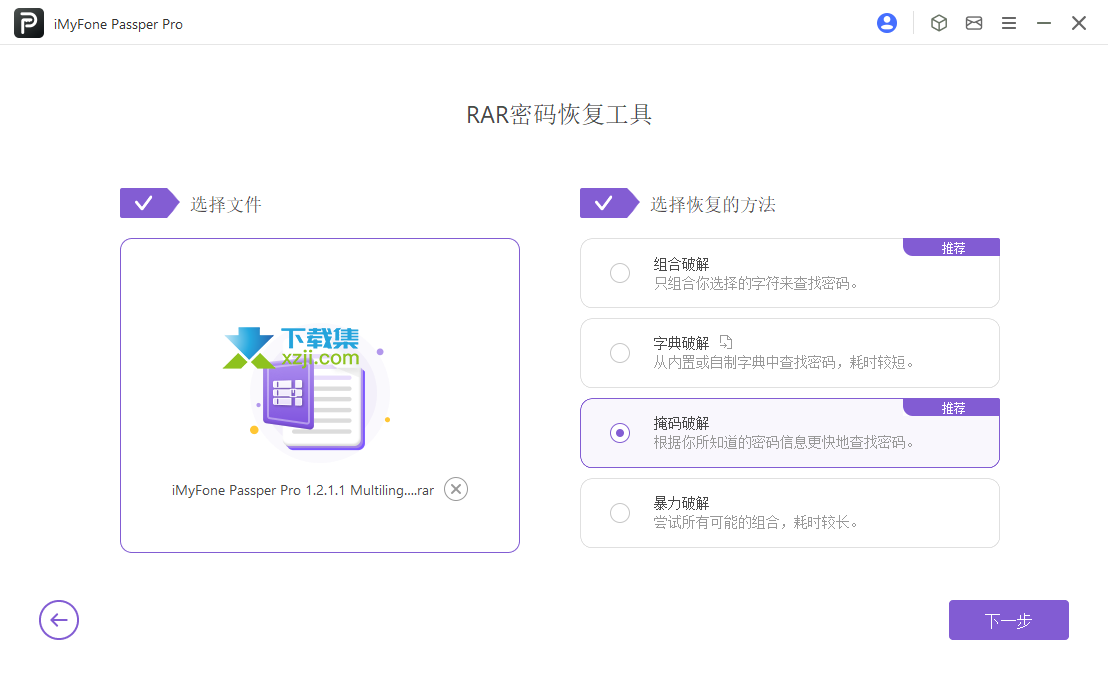Select the 掩码破解 radio button

pos(620,433)
